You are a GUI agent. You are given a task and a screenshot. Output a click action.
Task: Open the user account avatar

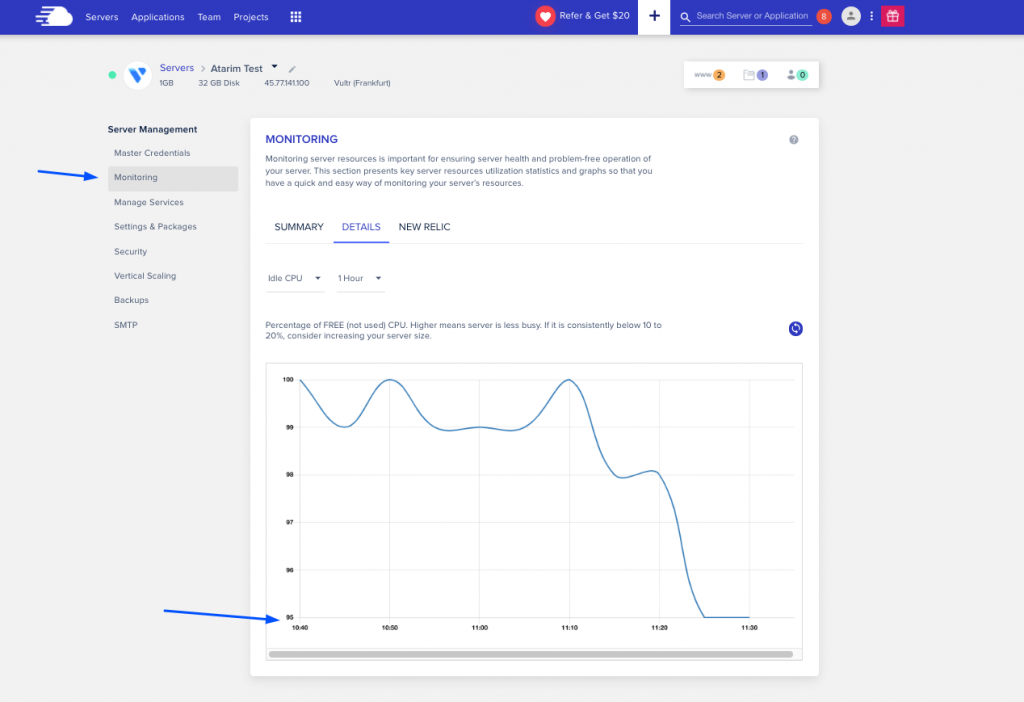(851, 16)
